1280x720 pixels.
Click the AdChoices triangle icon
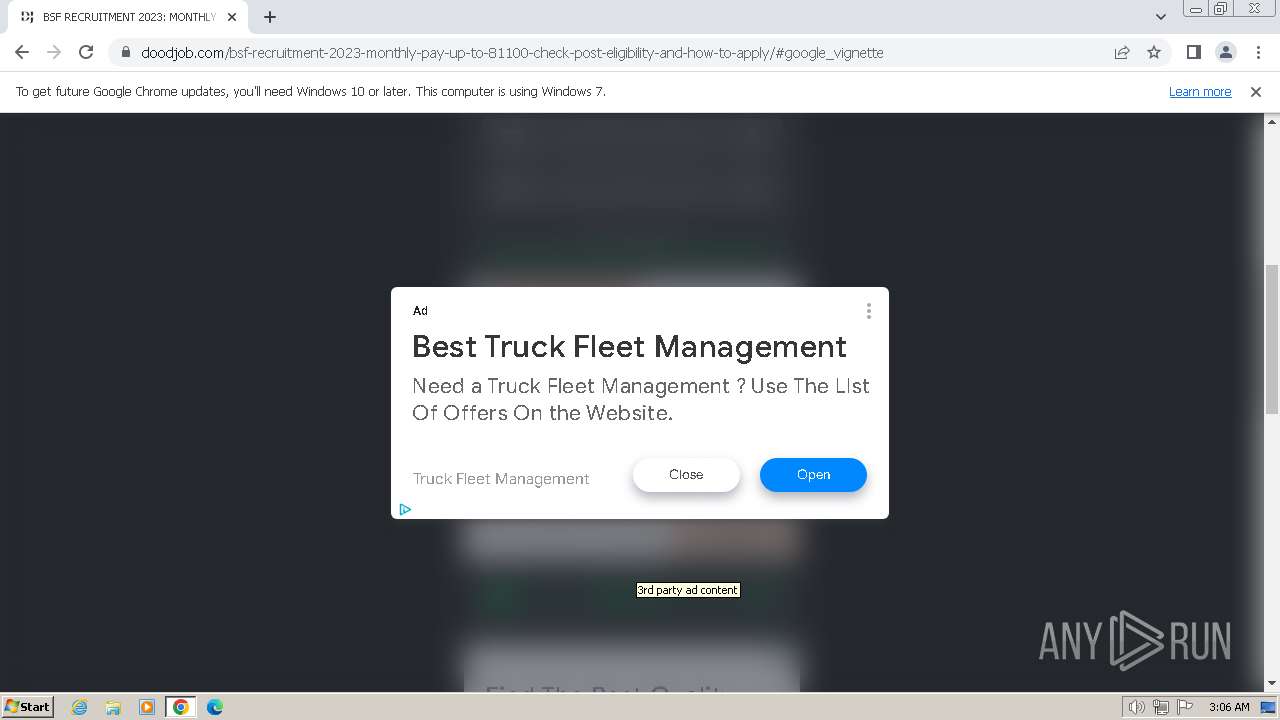click(405, 509)
